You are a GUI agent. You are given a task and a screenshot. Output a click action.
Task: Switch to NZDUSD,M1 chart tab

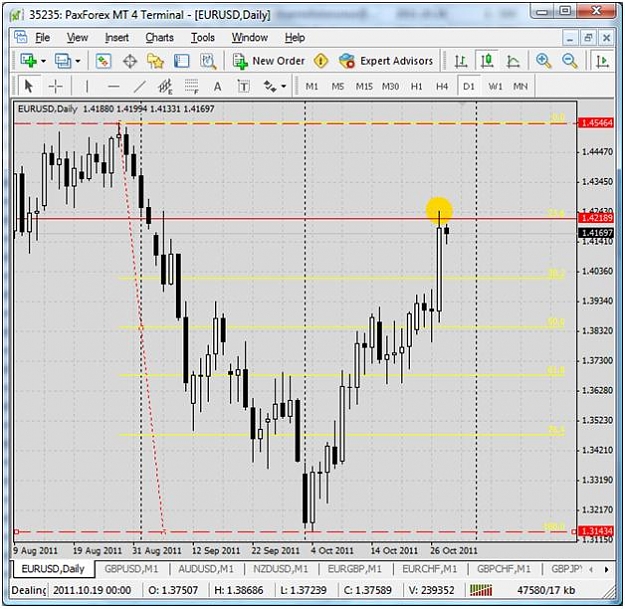point(281,569)
